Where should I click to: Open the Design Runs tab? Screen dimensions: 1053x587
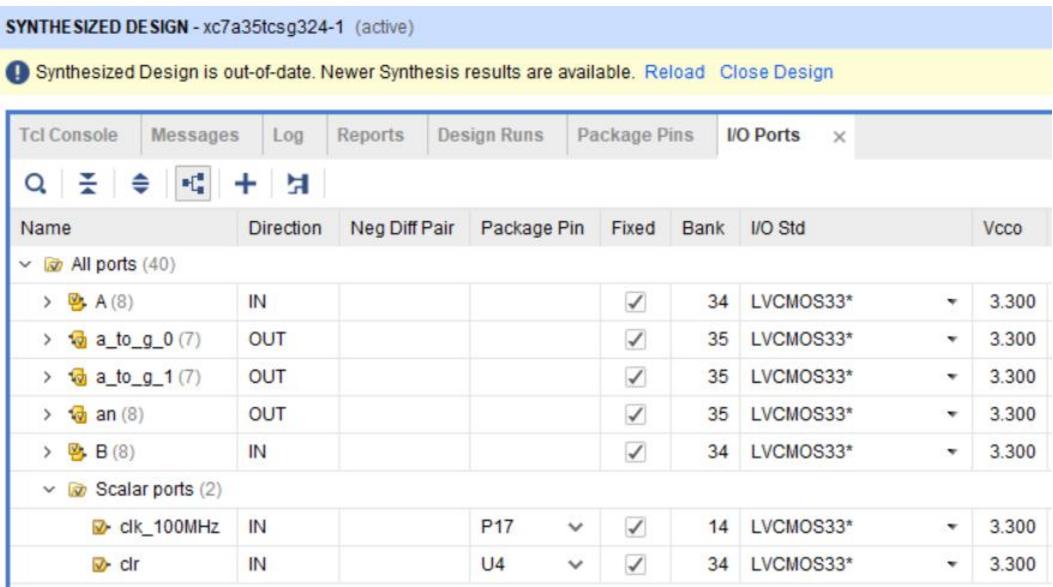tap(490, 136)
